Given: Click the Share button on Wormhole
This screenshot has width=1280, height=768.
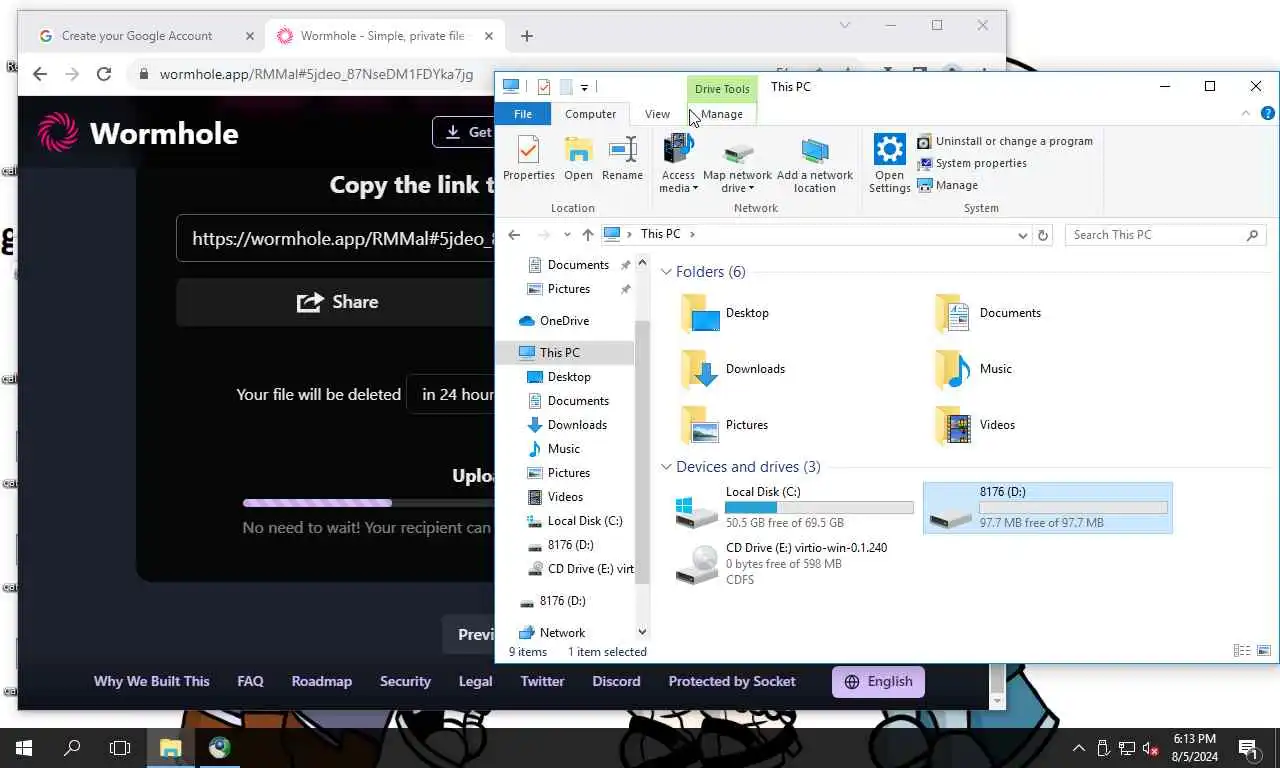Looking at the screenshot, I should tap(337, 302).
